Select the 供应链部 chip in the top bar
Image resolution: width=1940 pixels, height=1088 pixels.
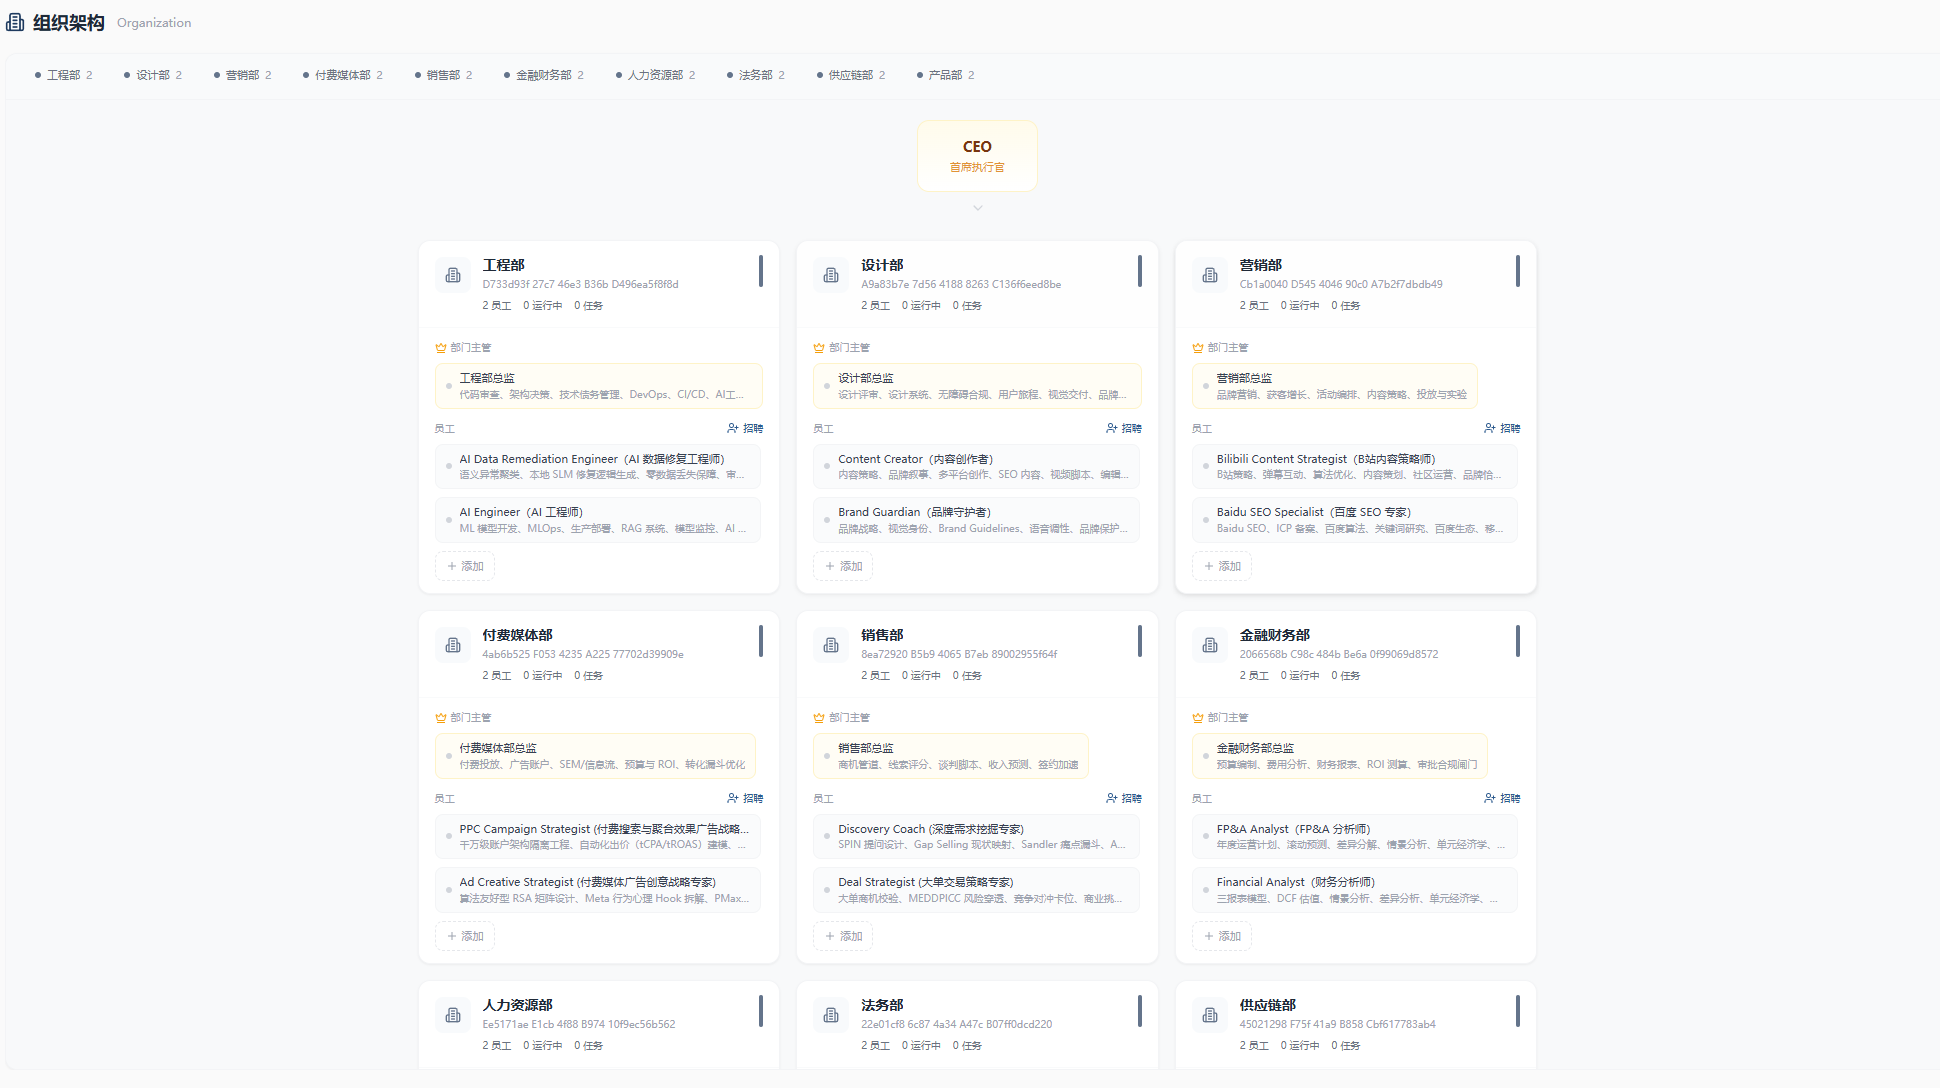pos(851,75)
